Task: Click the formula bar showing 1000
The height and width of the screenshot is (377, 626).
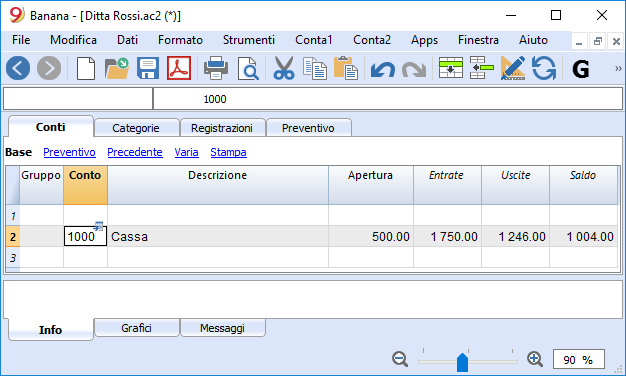Action: tap(387, 99)
